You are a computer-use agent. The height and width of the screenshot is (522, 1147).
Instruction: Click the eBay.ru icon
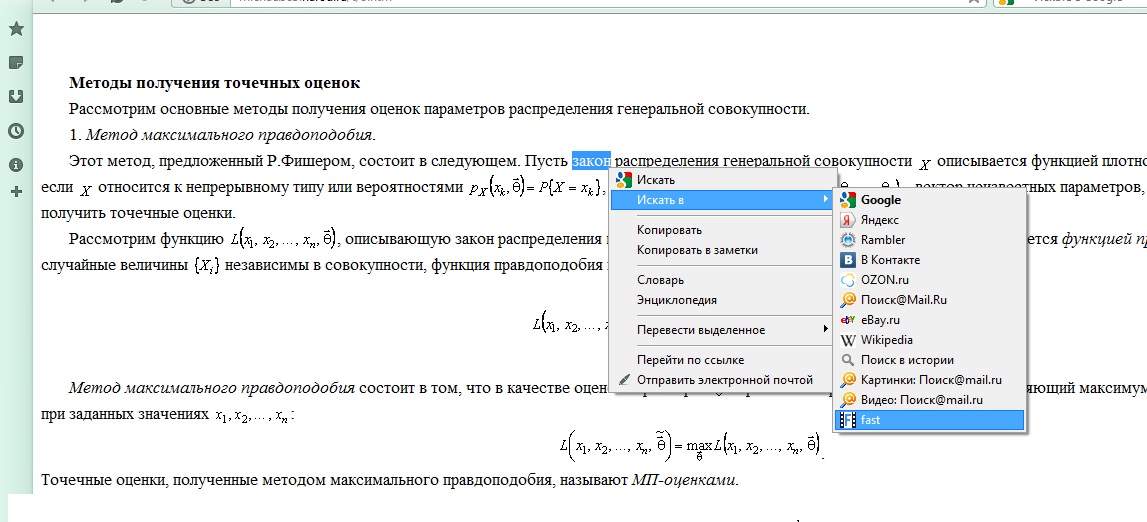tap(848, 319)
